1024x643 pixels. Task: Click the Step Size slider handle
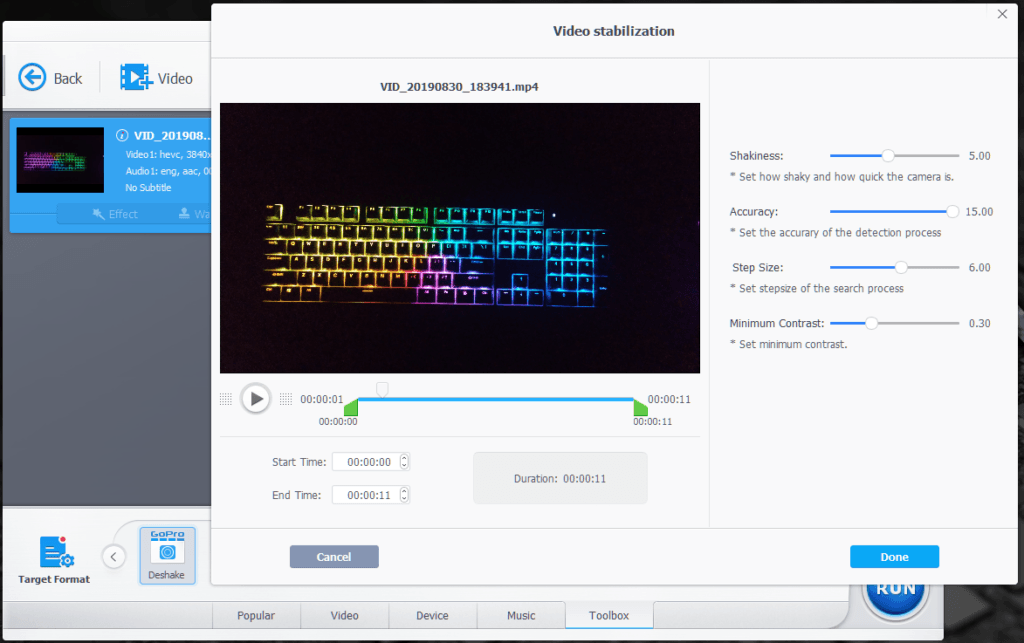pyautogui.click(x=901, y=267)
